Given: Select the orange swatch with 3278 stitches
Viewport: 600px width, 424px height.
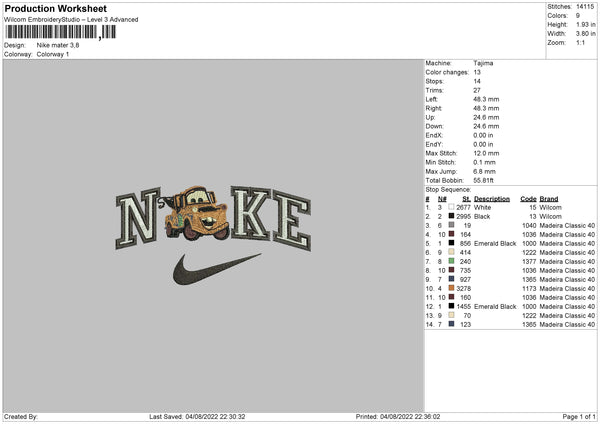Looking at the screenshot, I should click(451, 288).
